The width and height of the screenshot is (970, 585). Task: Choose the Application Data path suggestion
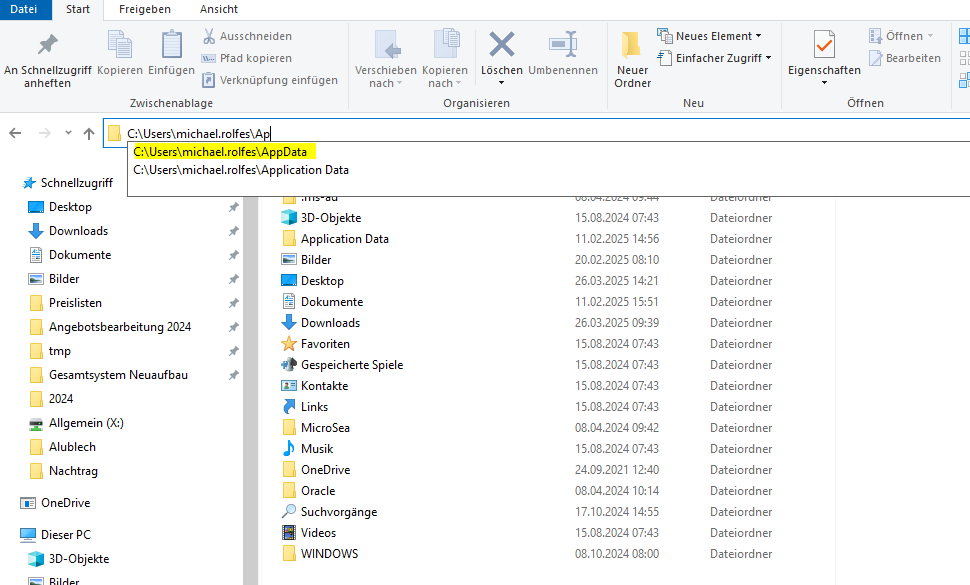pyautogui.click(x=241, y=170)
